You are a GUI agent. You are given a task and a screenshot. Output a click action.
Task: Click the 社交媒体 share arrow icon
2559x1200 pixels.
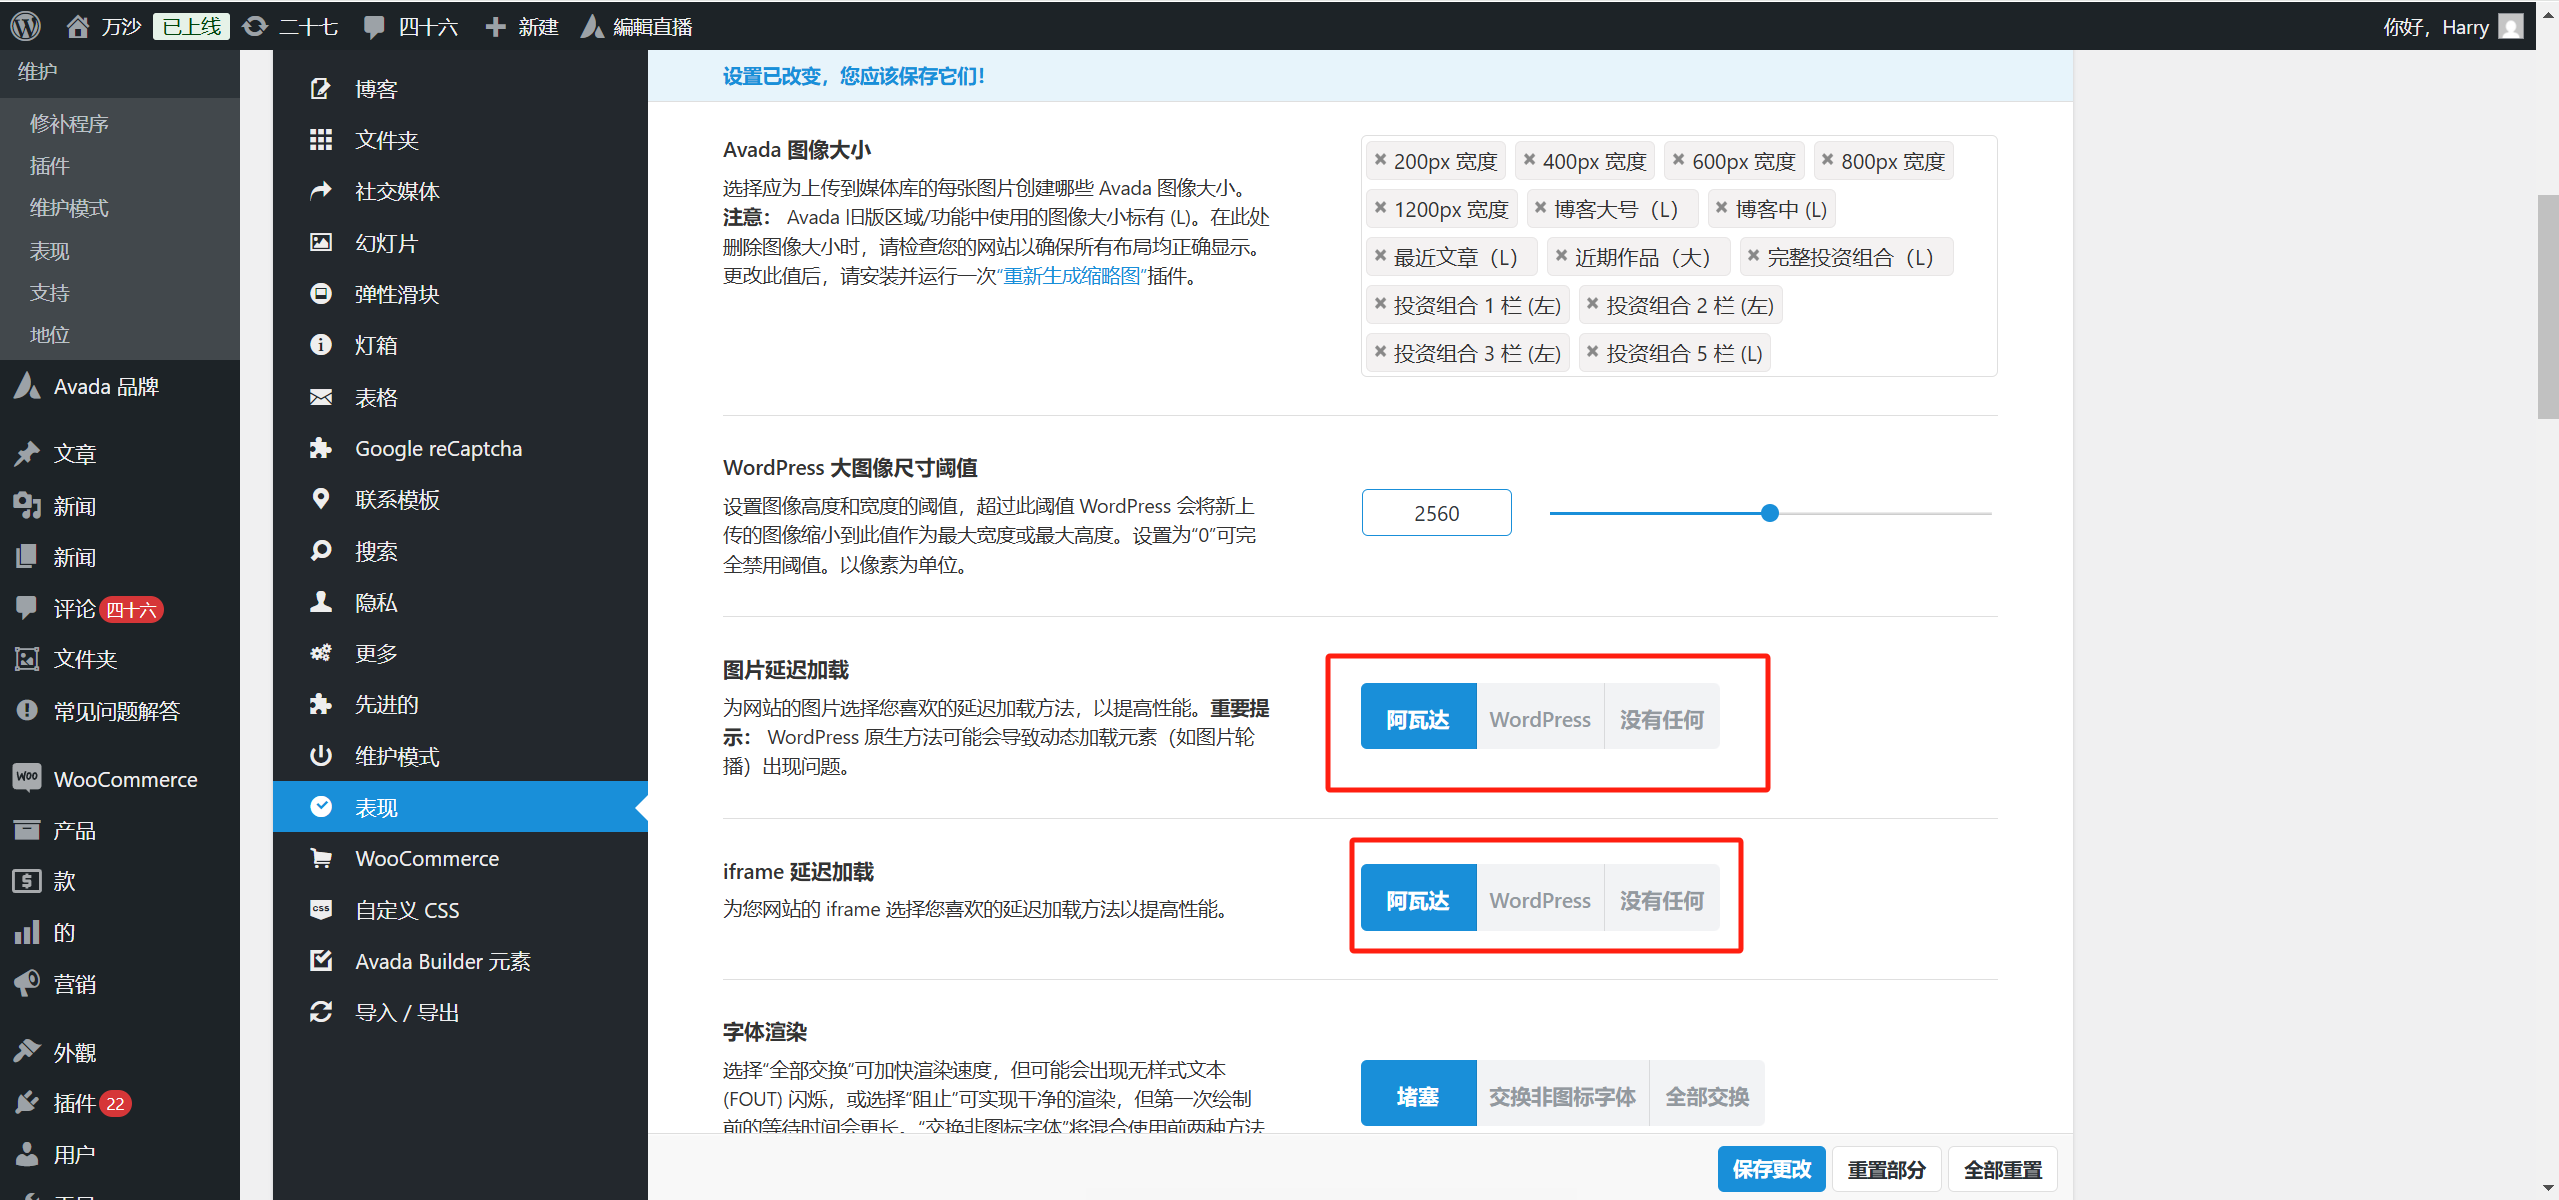tap(321, 191)
